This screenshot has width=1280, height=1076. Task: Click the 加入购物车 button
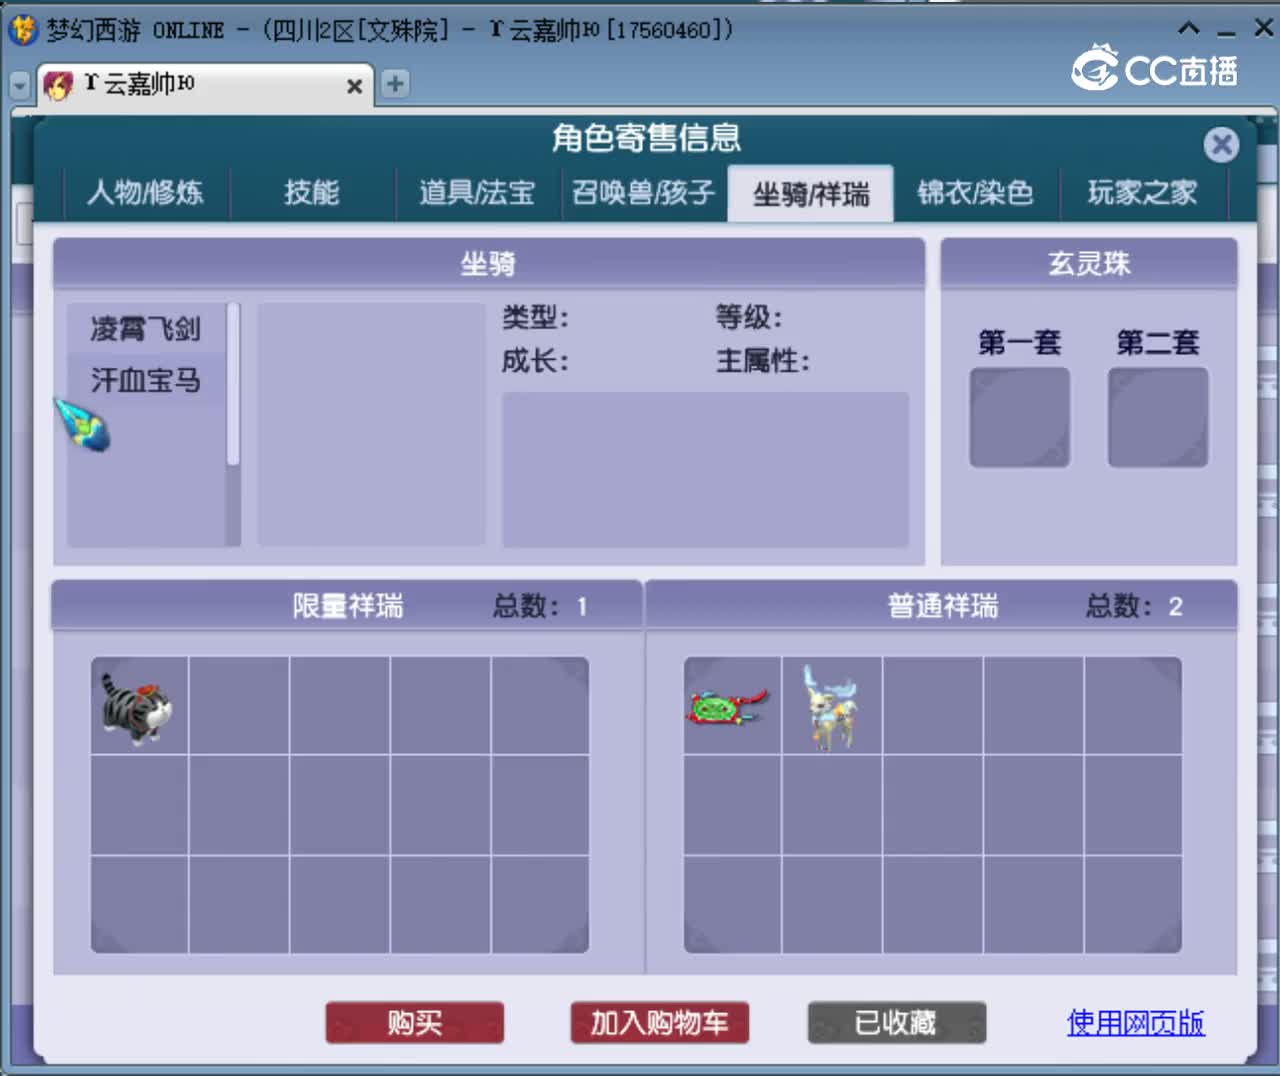[x=659, y=1023]
